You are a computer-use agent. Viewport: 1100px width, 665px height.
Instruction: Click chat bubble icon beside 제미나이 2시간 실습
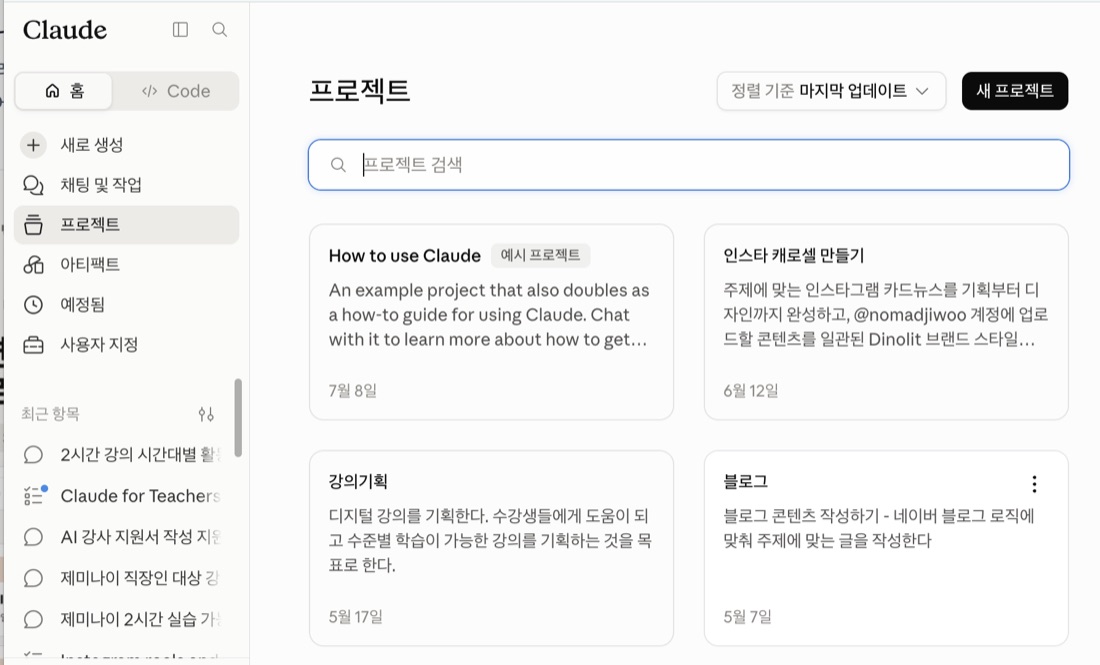pos(33,619)
